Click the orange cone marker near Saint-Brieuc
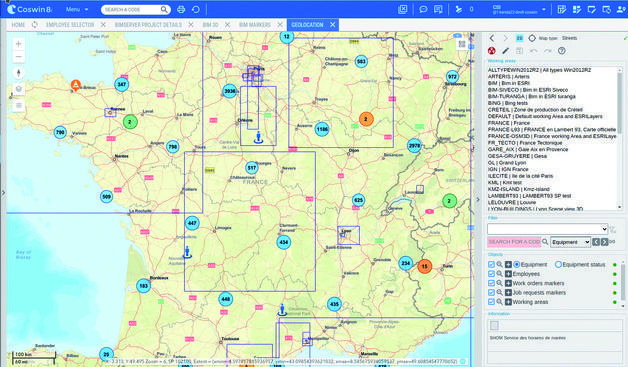This screenshot has width=628, height=367. pyautogui.click(x=76, y=85)
